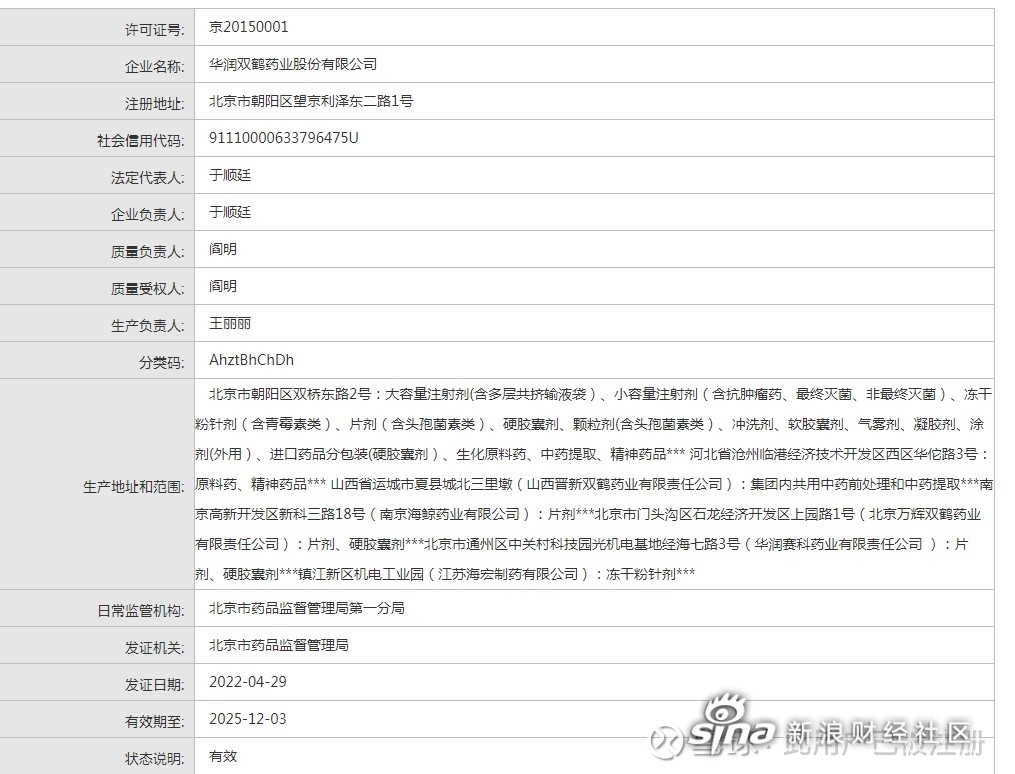Click the classification code AhztBhChDh

click(x=251, y=360)
